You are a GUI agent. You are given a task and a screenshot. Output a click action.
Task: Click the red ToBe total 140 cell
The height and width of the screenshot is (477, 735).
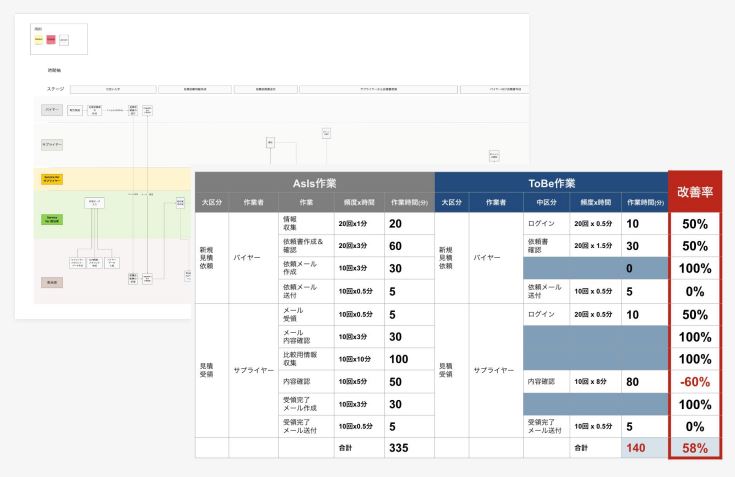[645, 448]
